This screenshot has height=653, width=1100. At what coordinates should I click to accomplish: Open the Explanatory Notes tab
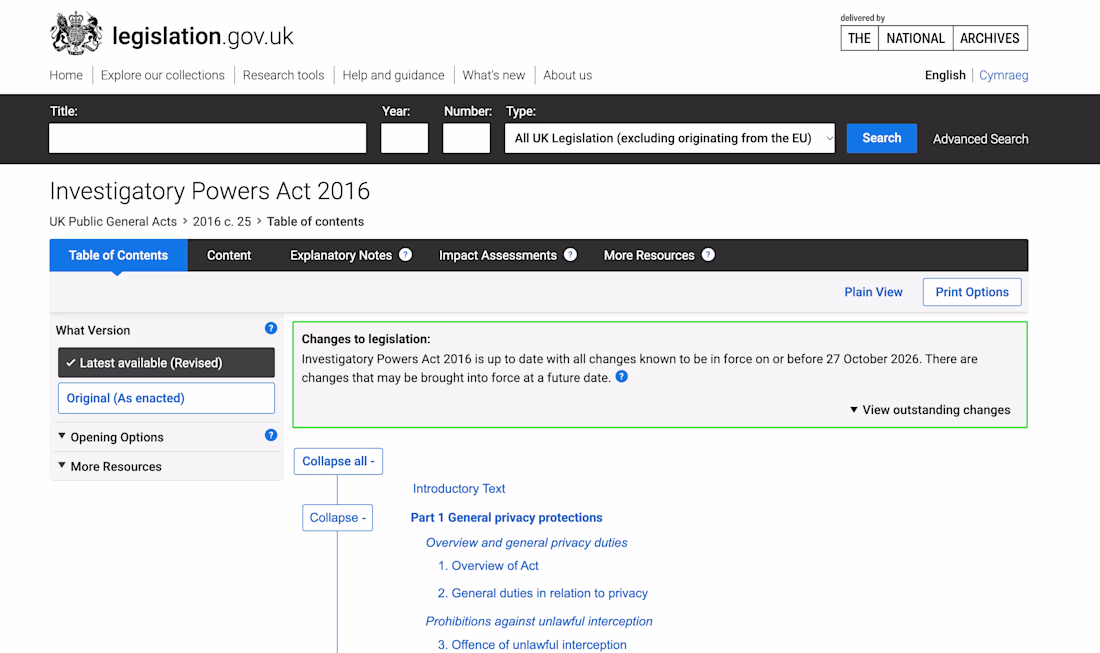click(341, 255)
